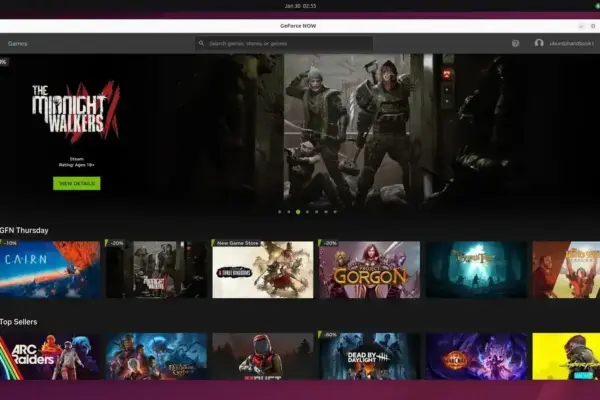
Task: Maximize the GeForce NOW window
Action: click(593, 26)
